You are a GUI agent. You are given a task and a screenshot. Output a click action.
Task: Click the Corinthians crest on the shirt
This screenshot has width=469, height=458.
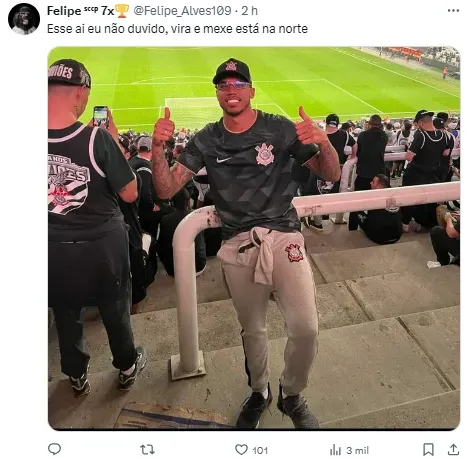point(265,154)
